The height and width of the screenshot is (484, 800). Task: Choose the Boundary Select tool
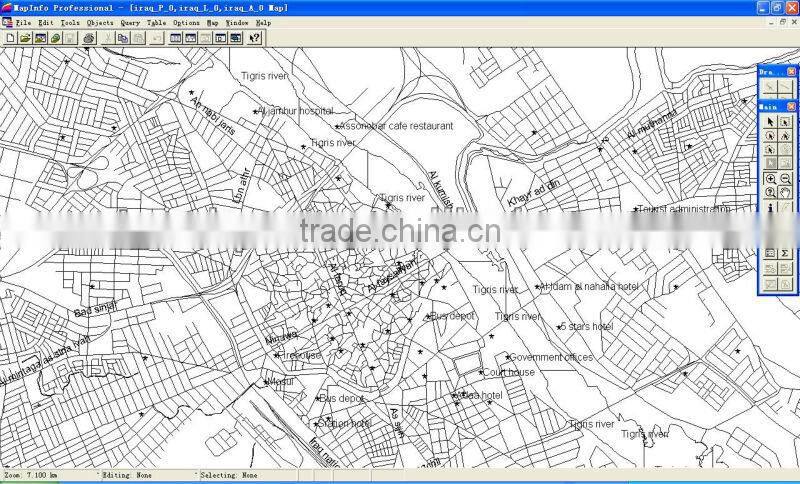[x=770, y=149]
